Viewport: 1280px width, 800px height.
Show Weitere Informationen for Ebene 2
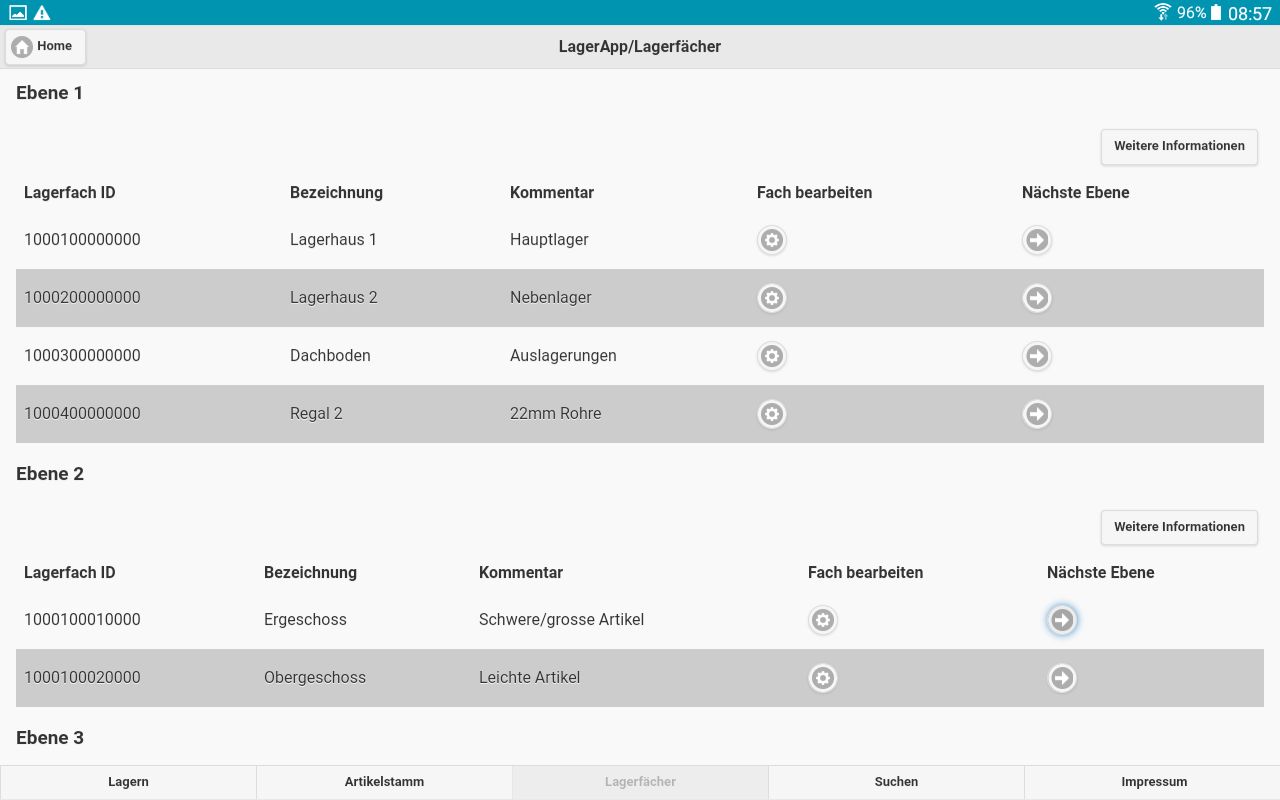(1179, 527)
